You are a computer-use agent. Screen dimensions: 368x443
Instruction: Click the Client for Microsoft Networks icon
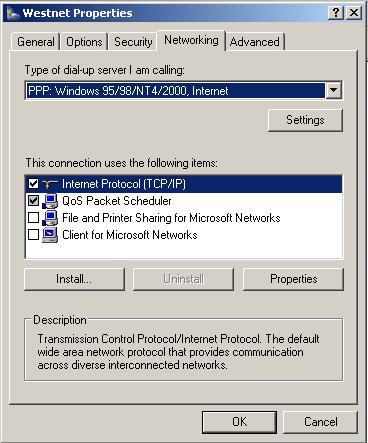(50, 235)
